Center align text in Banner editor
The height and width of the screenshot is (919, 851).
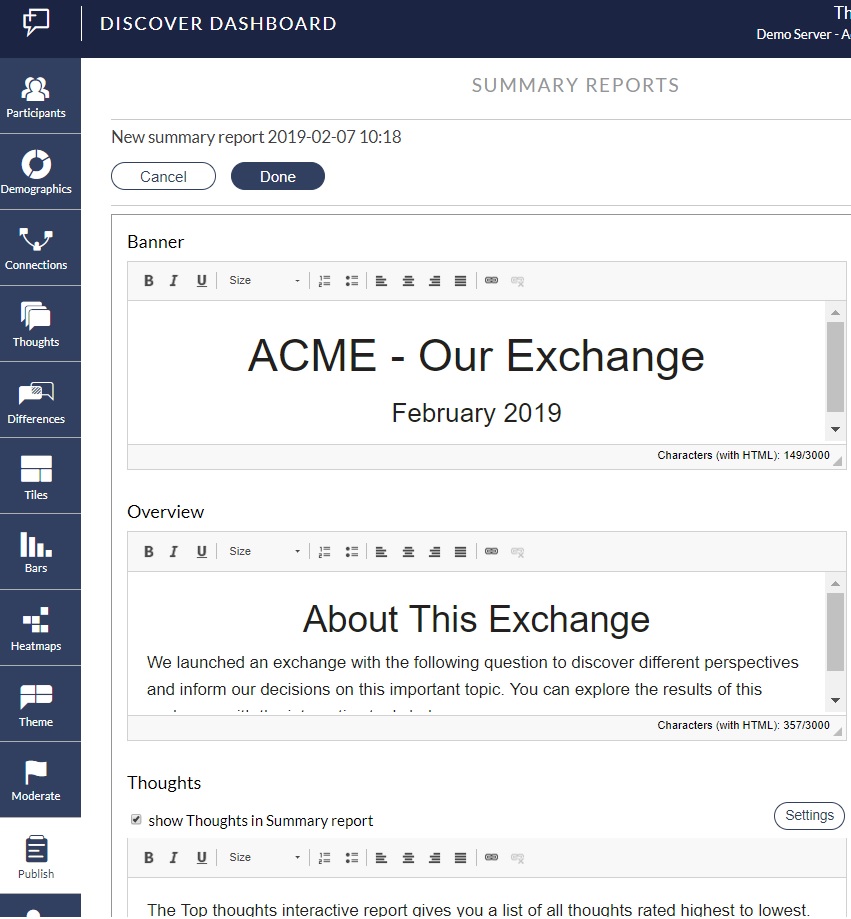[x=408, y=281]
